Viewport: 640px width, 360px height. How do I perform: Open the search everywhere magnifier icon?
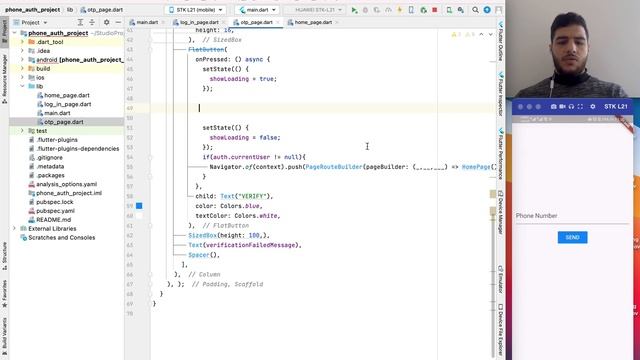[x=475, y=10]
